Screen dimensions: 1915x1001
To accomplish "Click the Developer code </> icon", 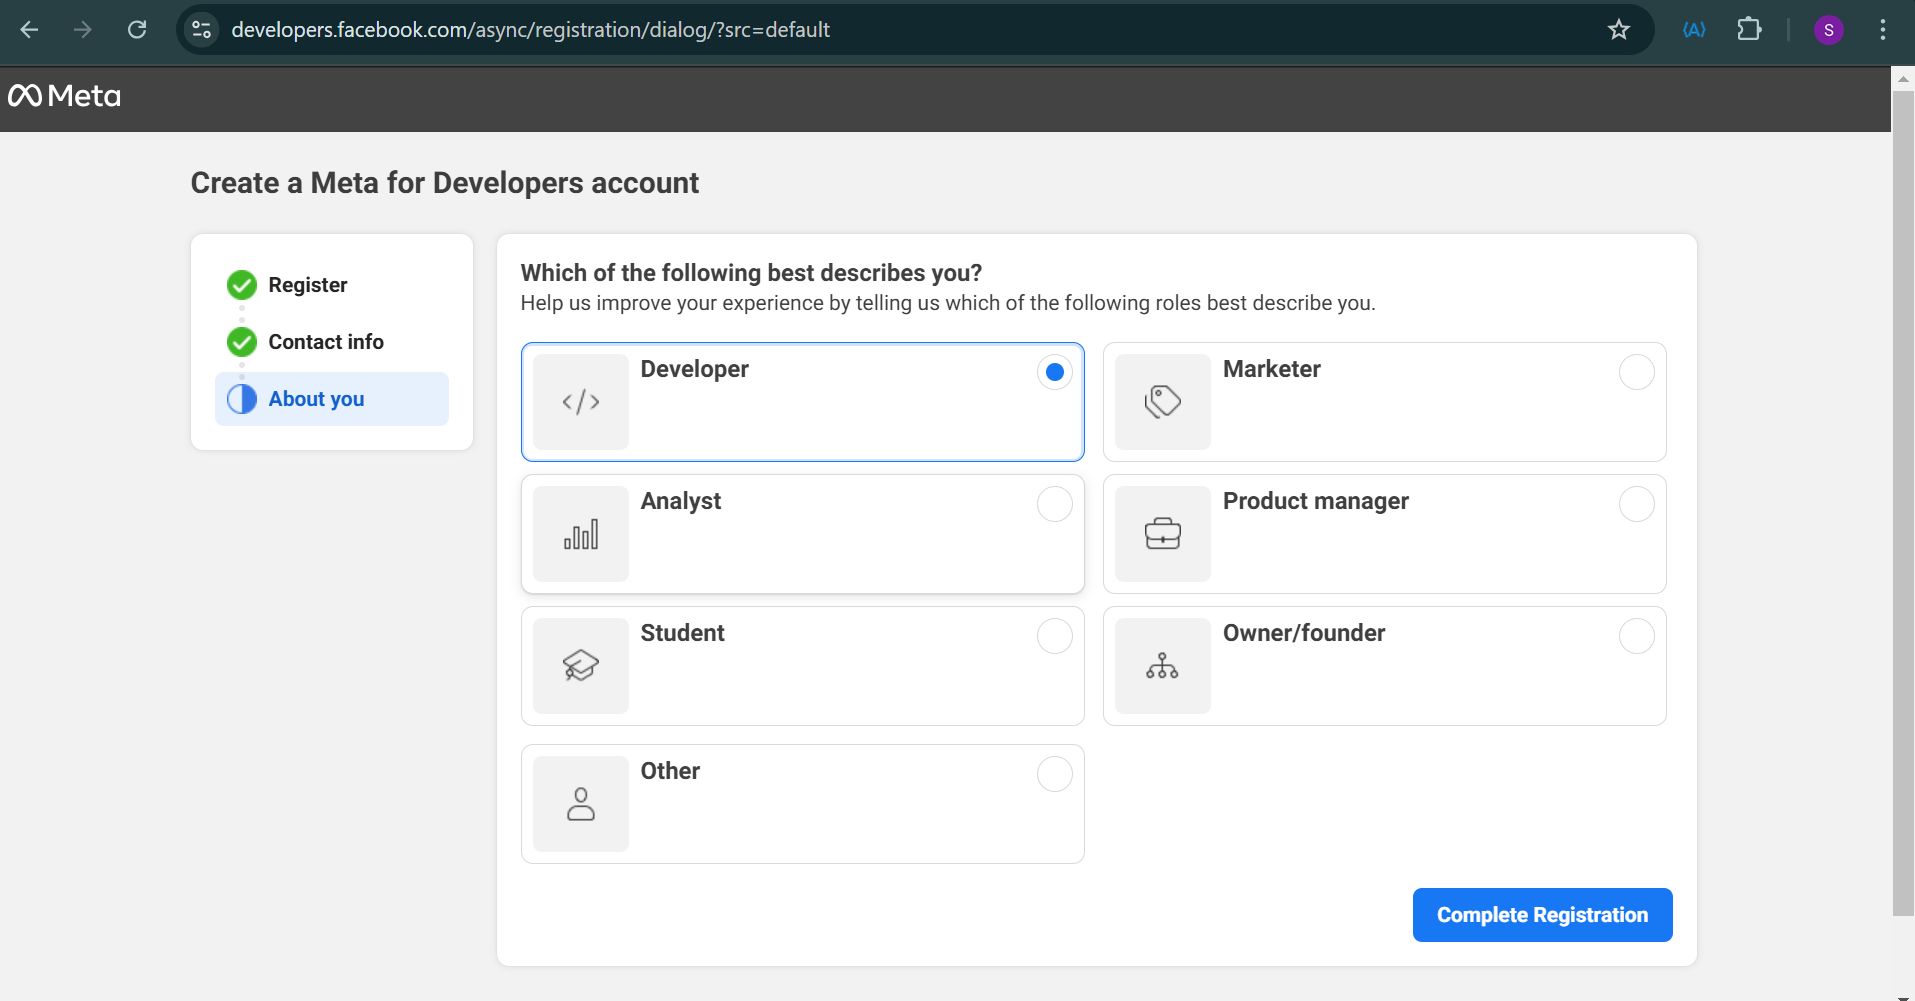I will click(x=580, y=402).
